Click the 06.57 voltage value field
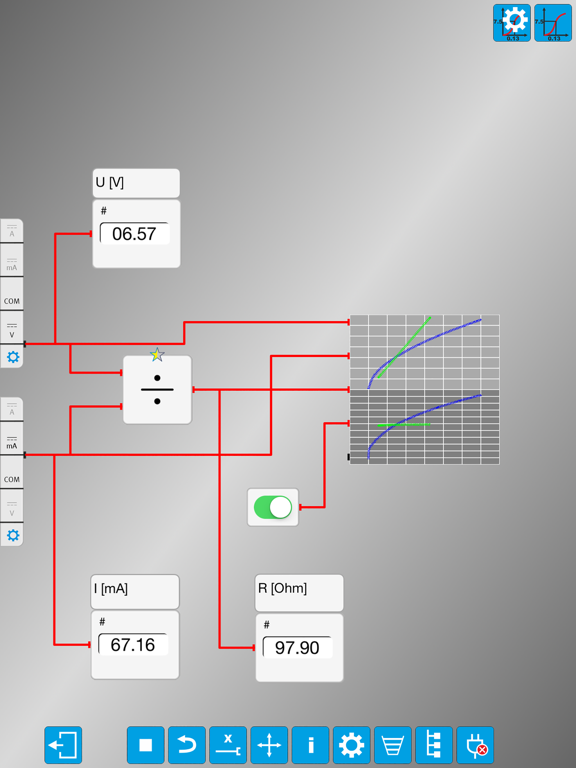The image size is (576, 768). pos(135,234)
